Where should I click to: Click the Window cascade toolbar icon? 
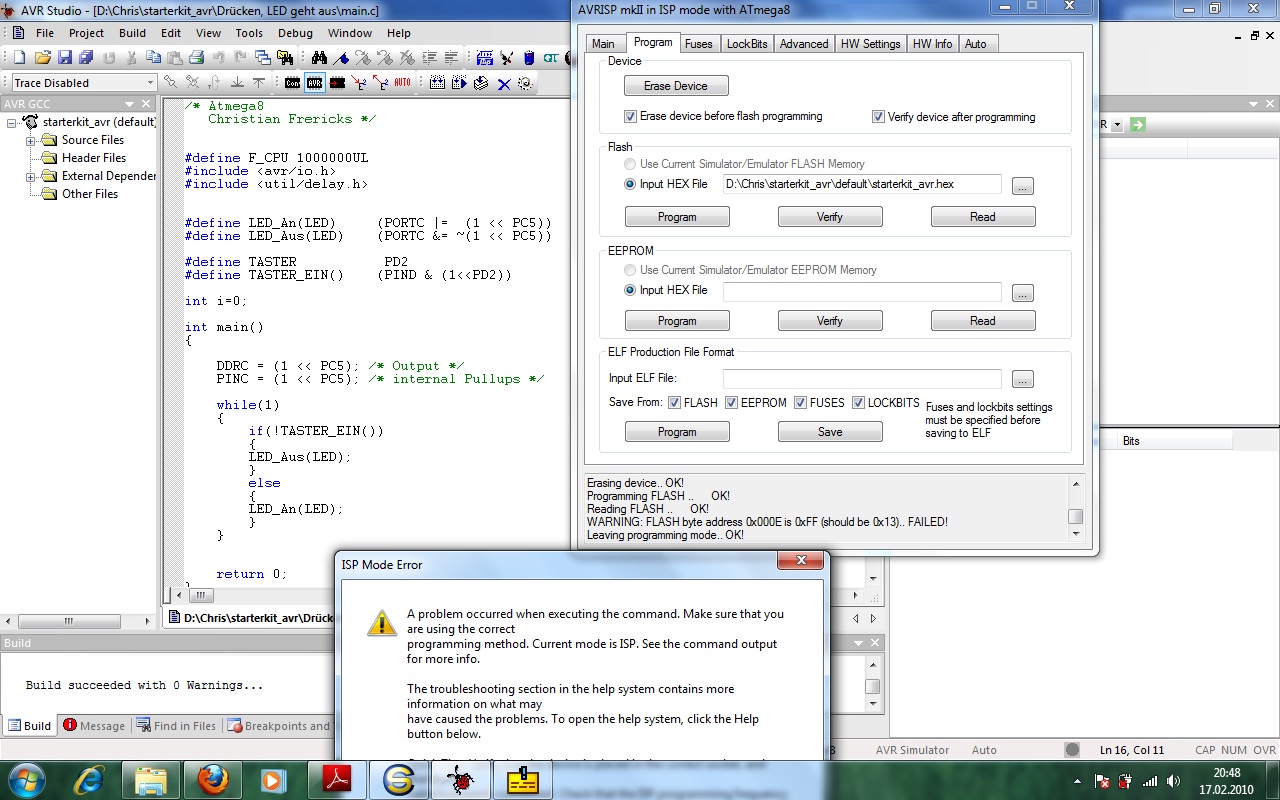[x=262, y=58]
